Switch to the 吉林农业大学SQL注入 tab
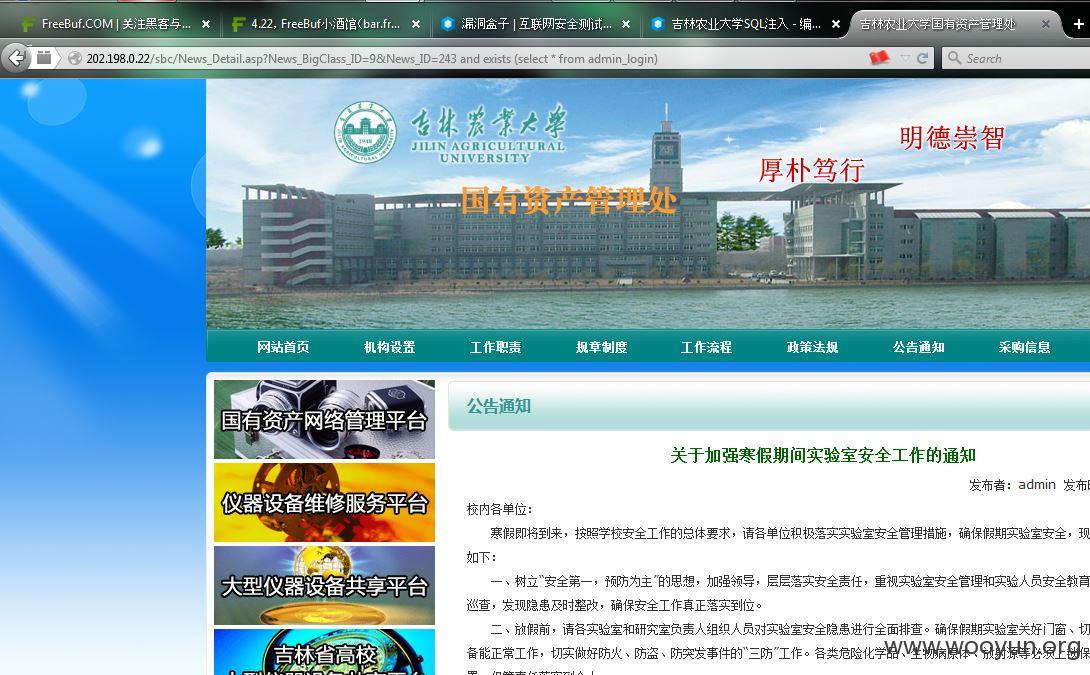The width and height of the screenshot is (1090, 675). pos(745,24)
